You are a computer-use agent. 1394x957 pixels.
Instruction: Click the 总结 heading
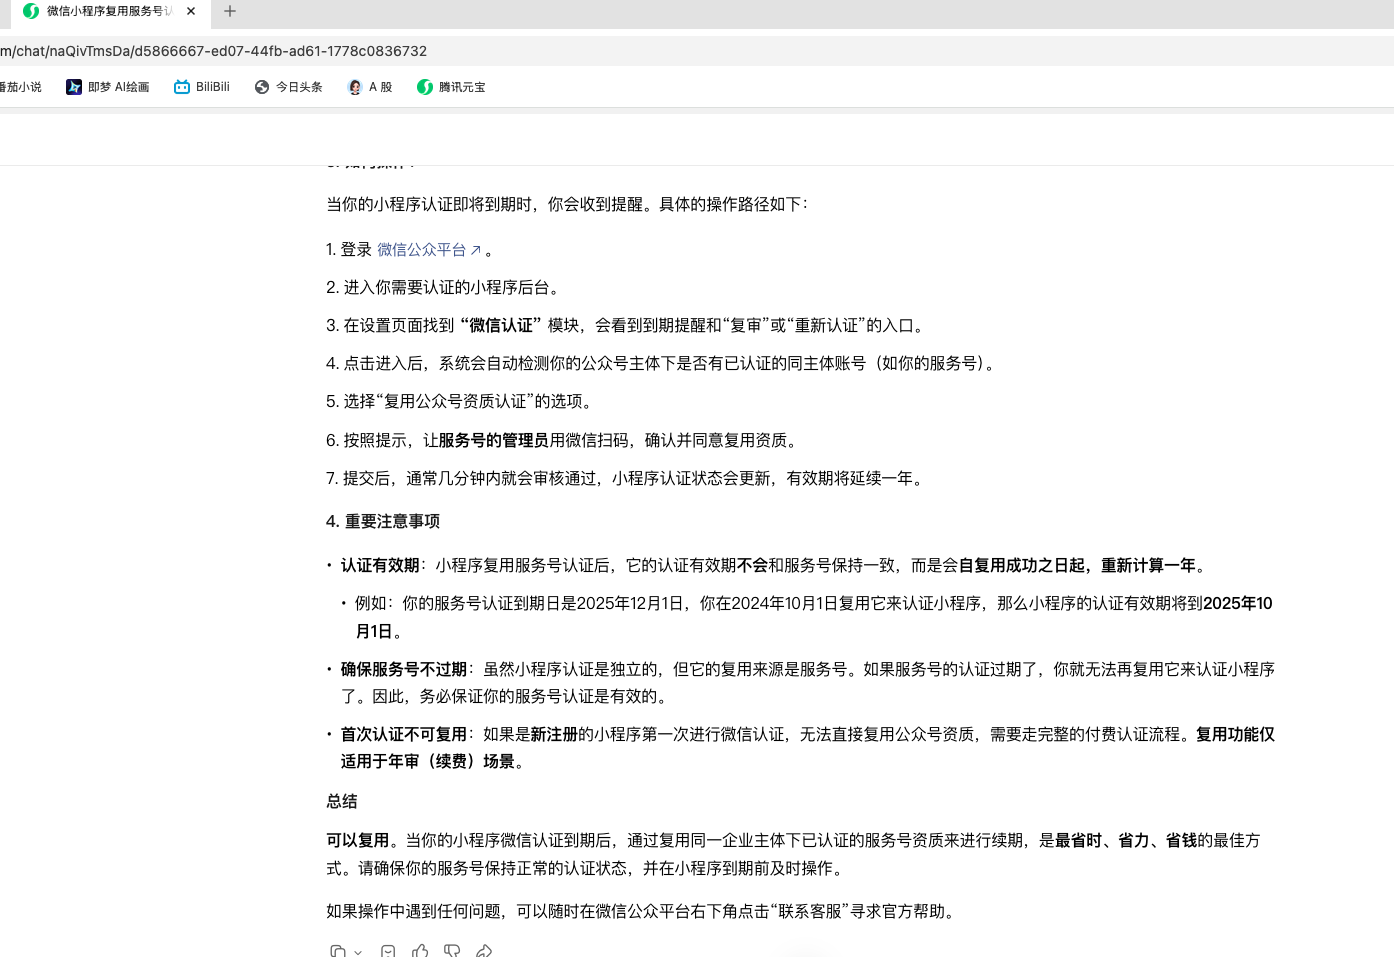(x=342, y=801)
